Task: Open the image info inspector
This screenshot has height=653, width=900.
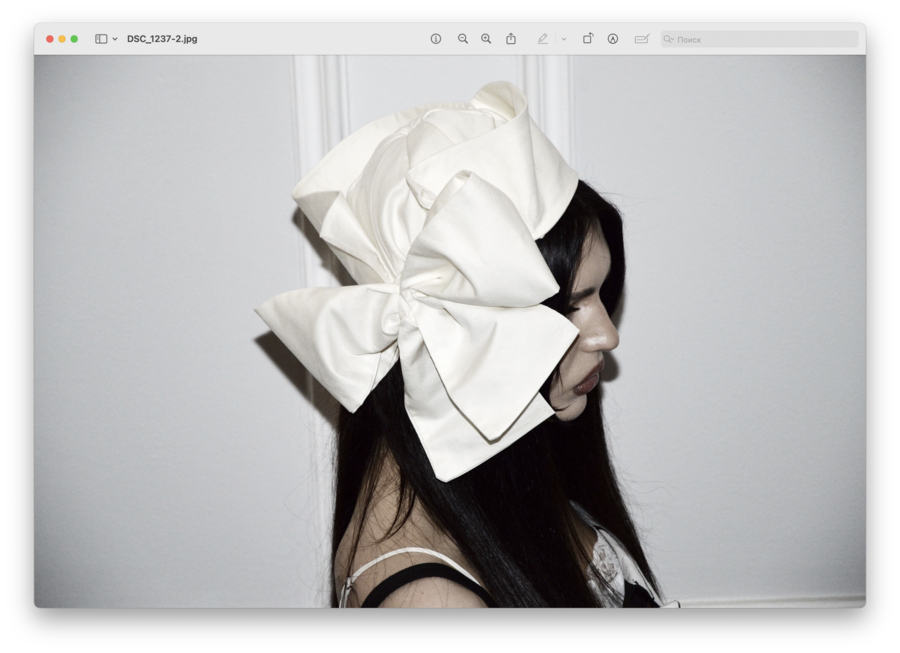Action: pyautogui.click(x=436, y=39)
